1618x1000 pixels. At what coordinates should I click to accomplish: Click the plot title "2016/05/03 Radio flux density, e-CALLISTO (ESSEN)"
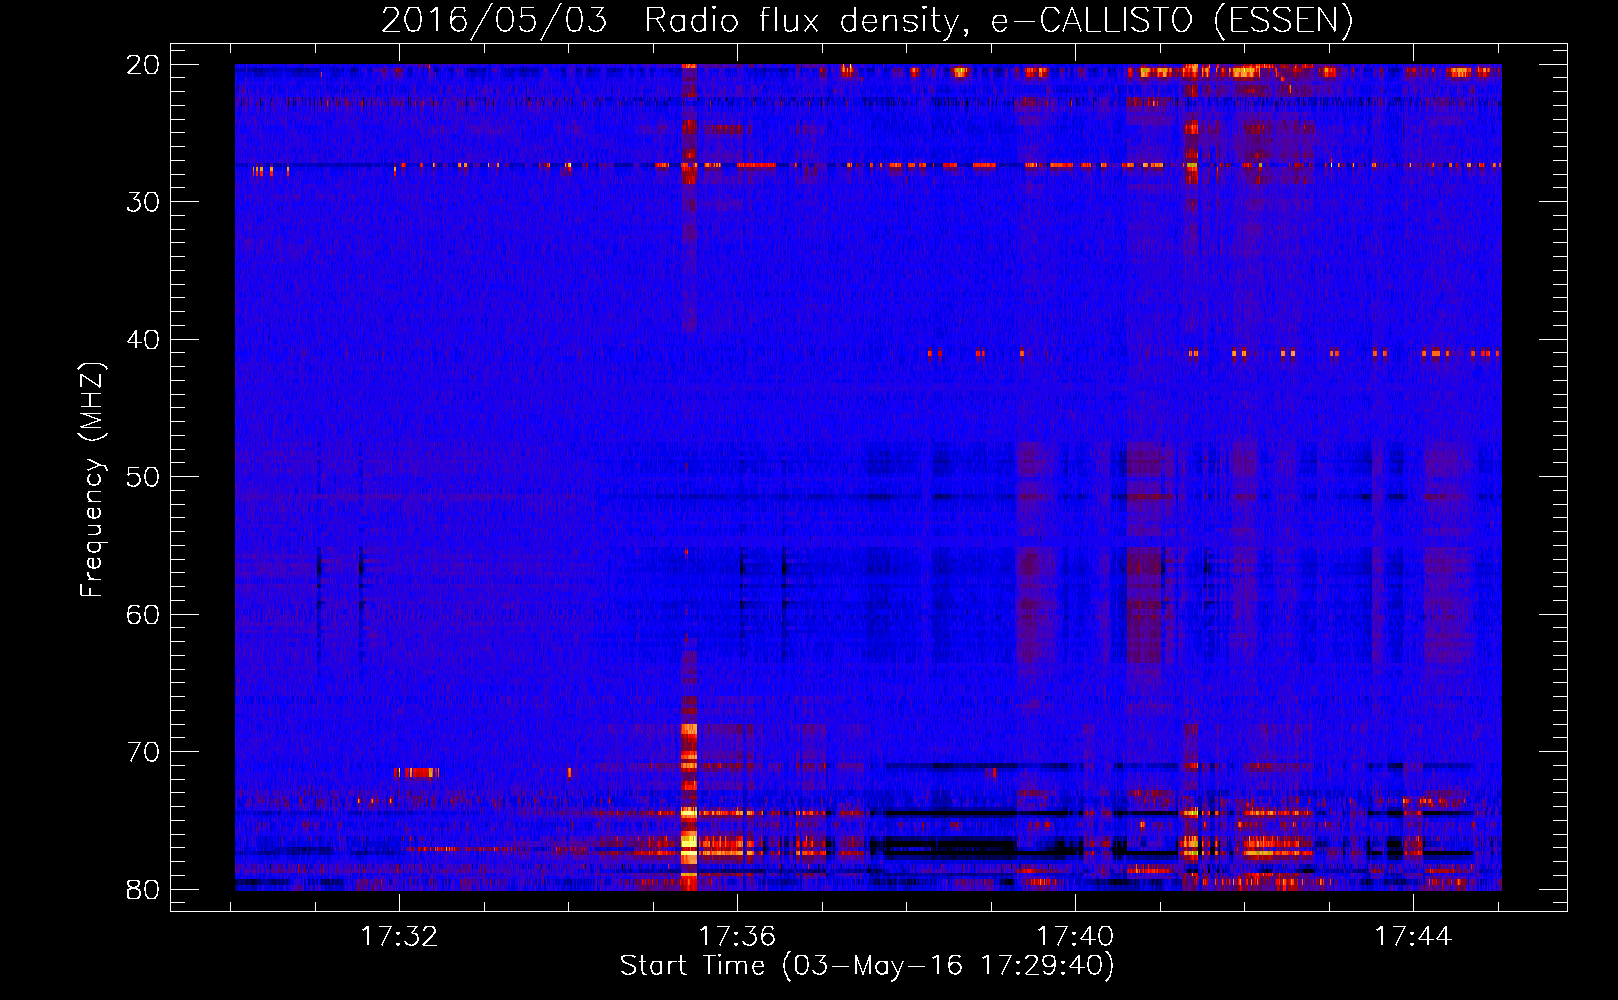pos(867,20)
